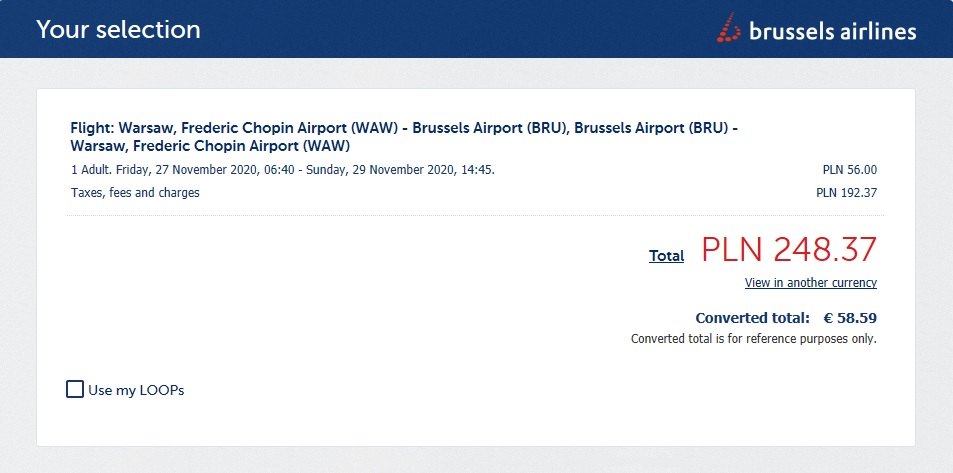
Task: Select the 'Your selection' page heading
Action: (x=119, y=29)
